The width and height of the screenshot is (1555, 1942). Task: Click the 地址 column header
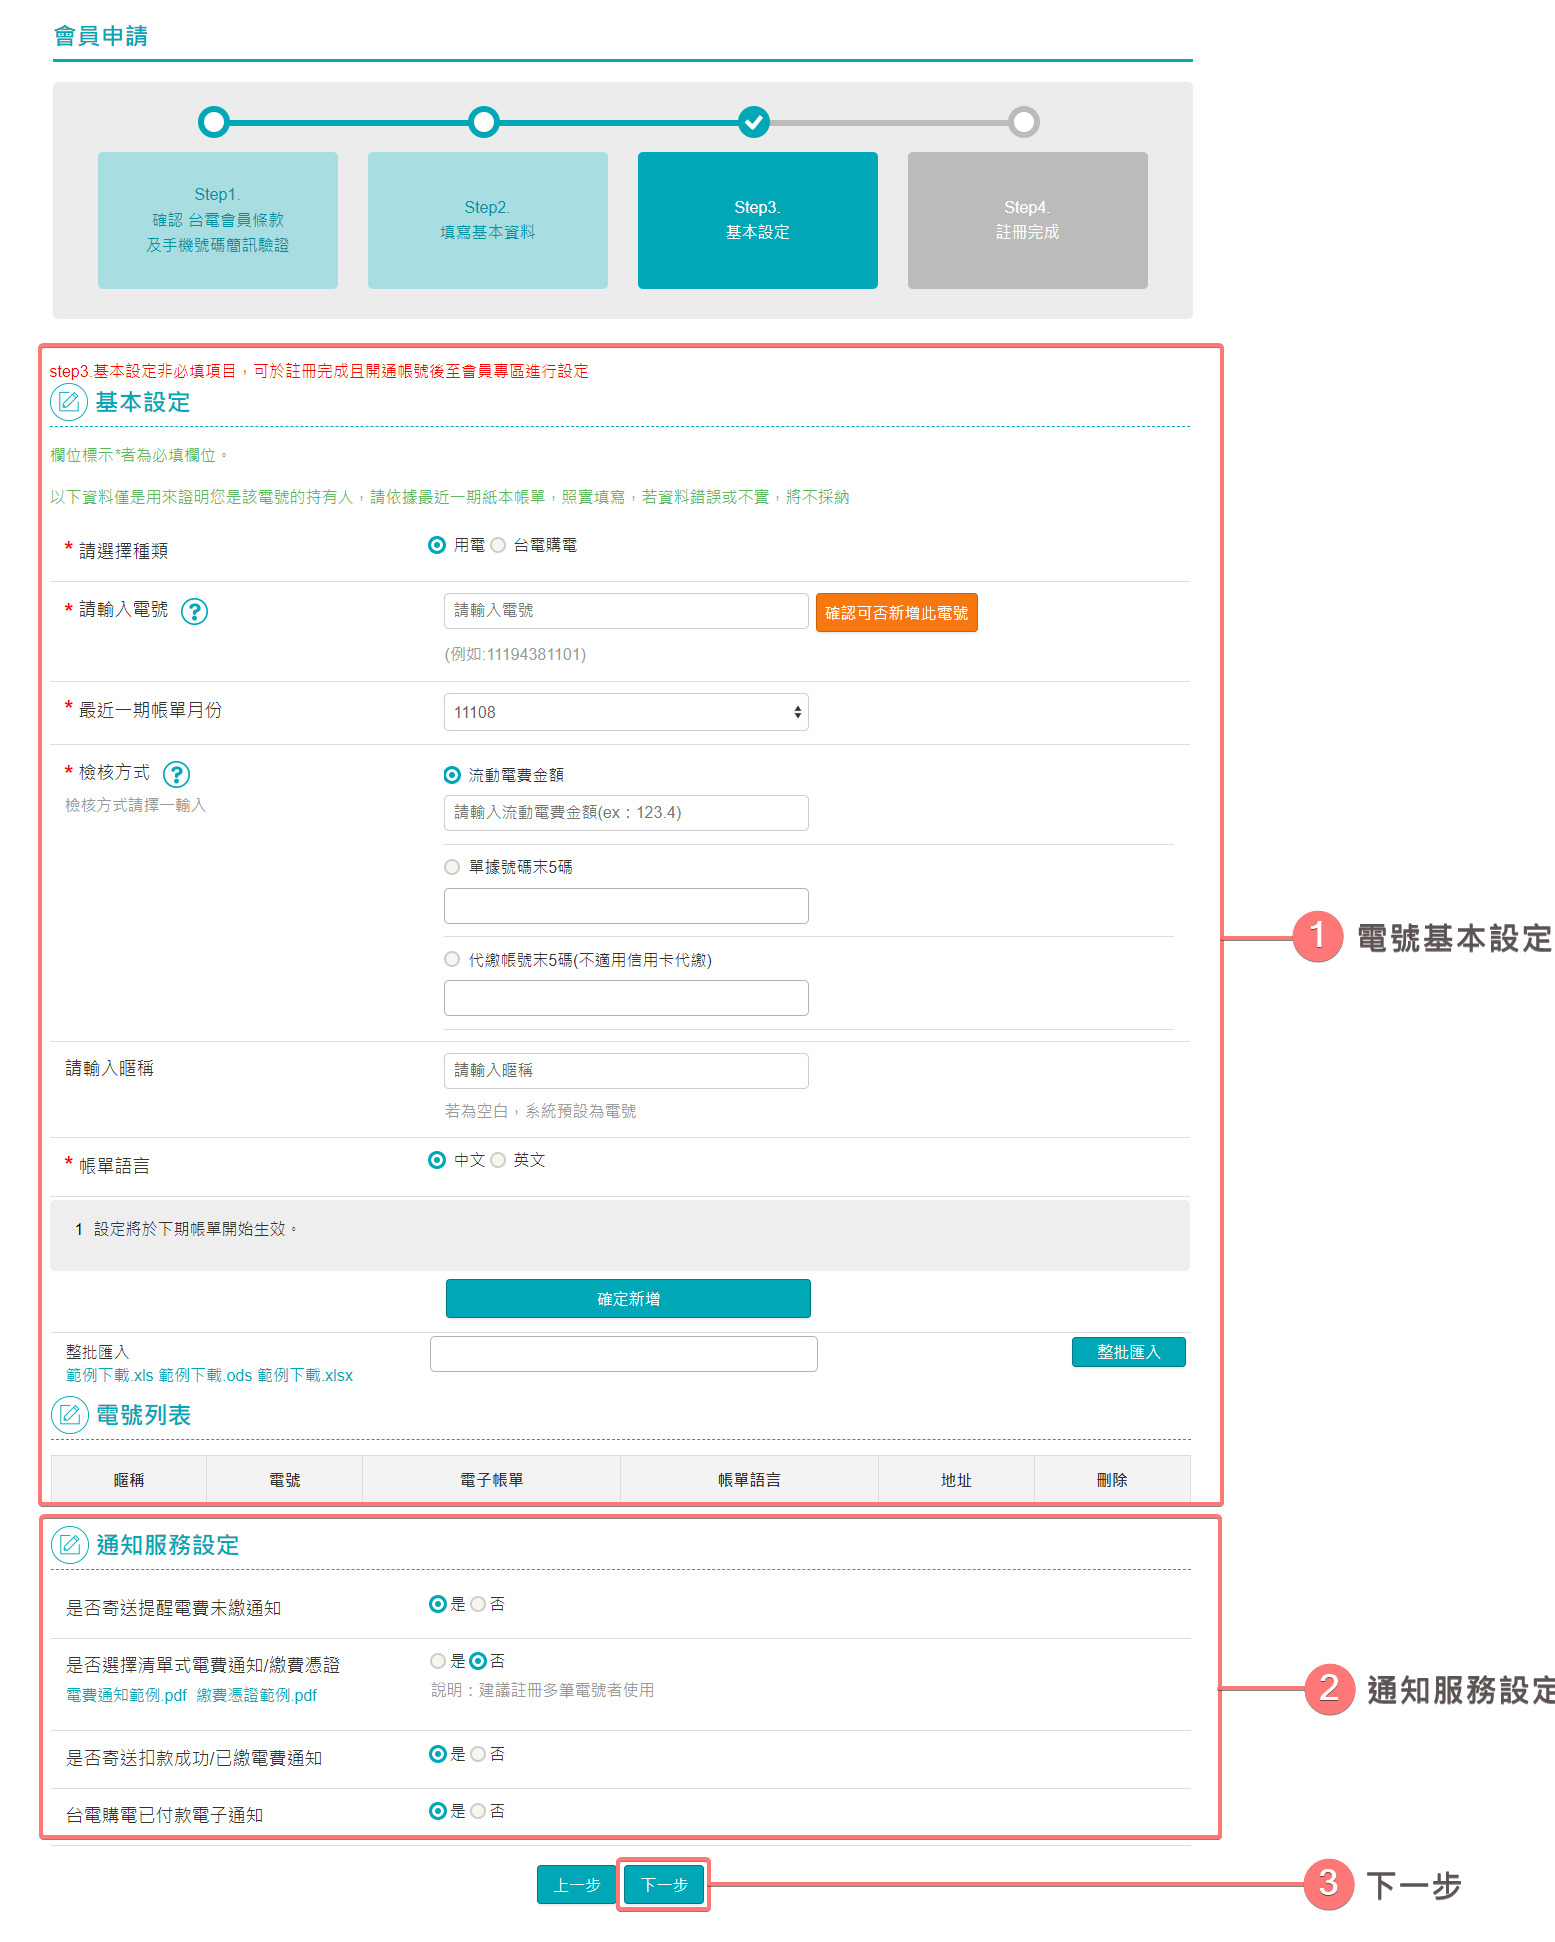pos(957,1480)
